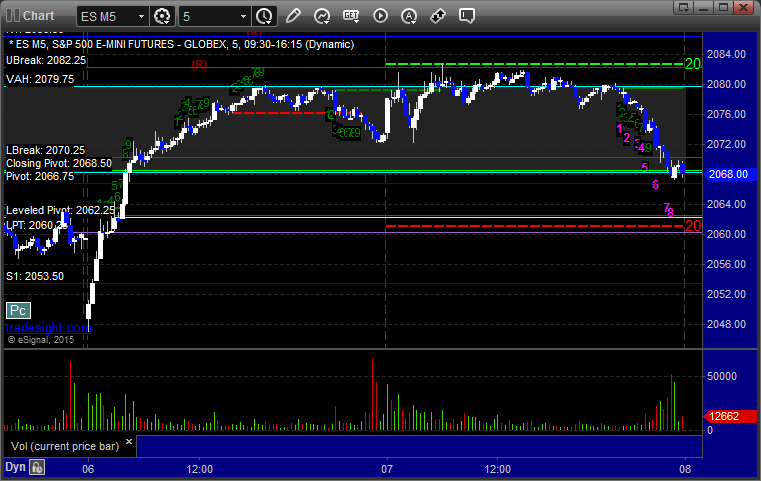Image resolution: width=761 pixels, height=481 pixels.
Task: Open the chart settings gear menu
Action: coord(162,17)
